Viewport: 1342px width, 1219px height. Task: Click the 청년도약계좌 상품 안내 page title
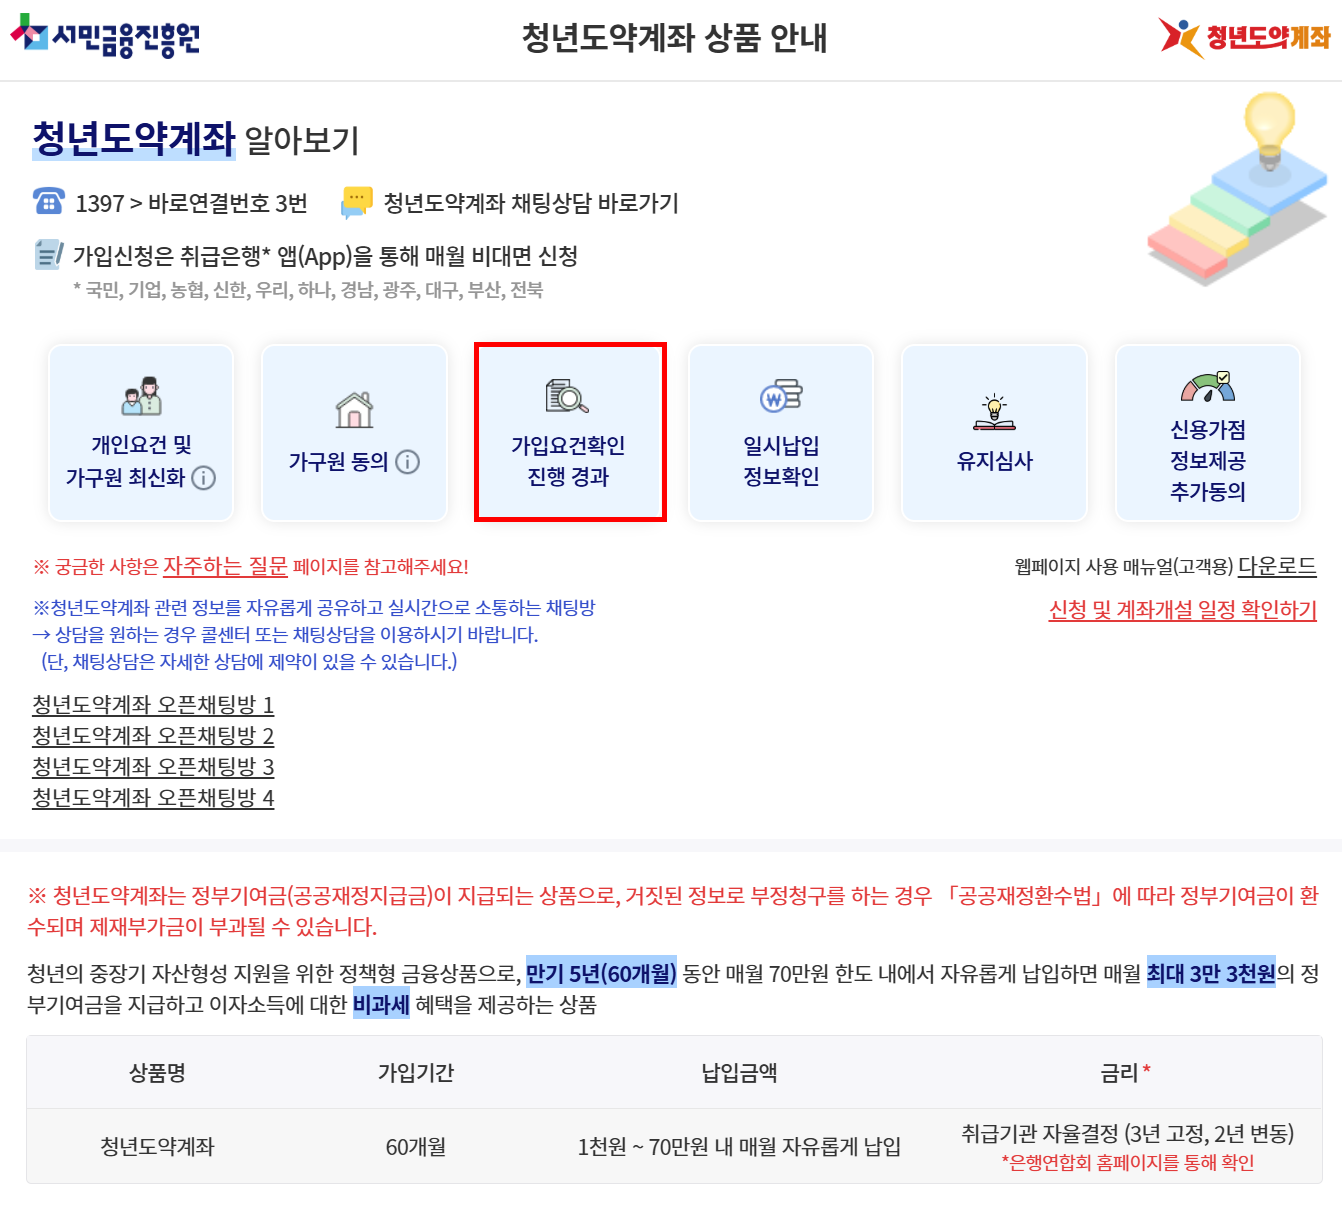click(675, 38)
